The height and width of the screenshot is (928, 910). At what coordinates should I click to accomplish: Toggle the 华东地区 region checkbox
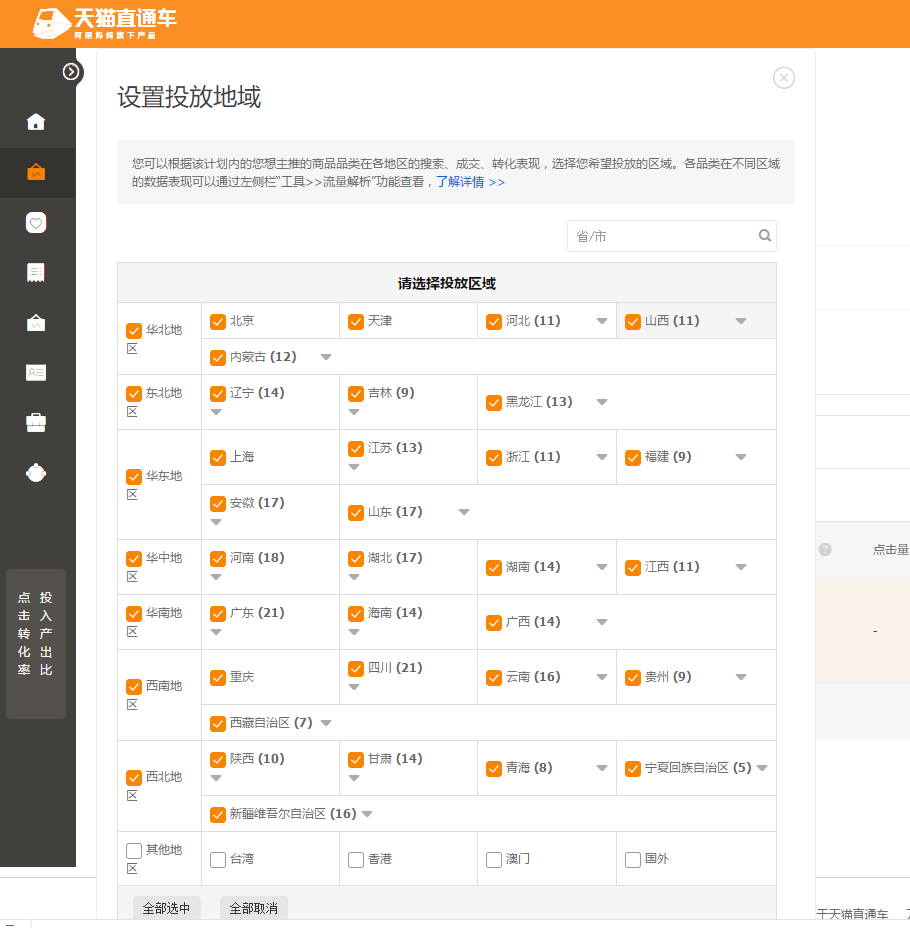(134, 477)
